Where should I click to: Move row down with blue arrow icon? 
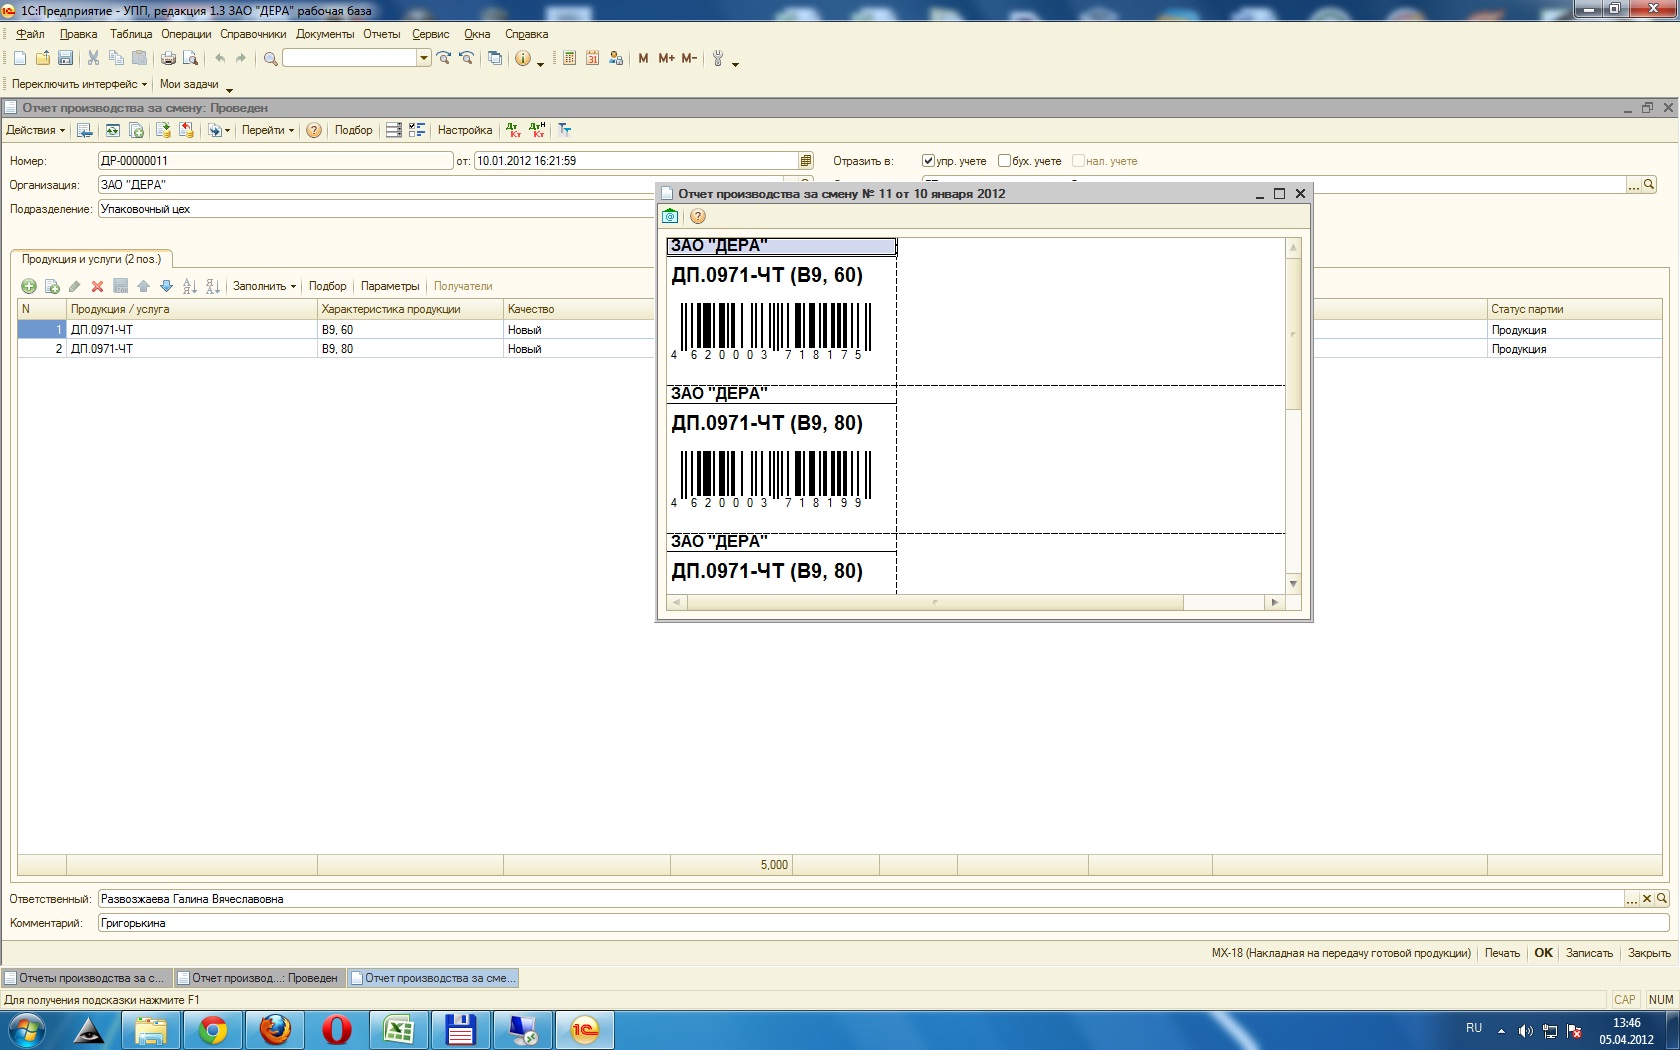coord(166,286)
